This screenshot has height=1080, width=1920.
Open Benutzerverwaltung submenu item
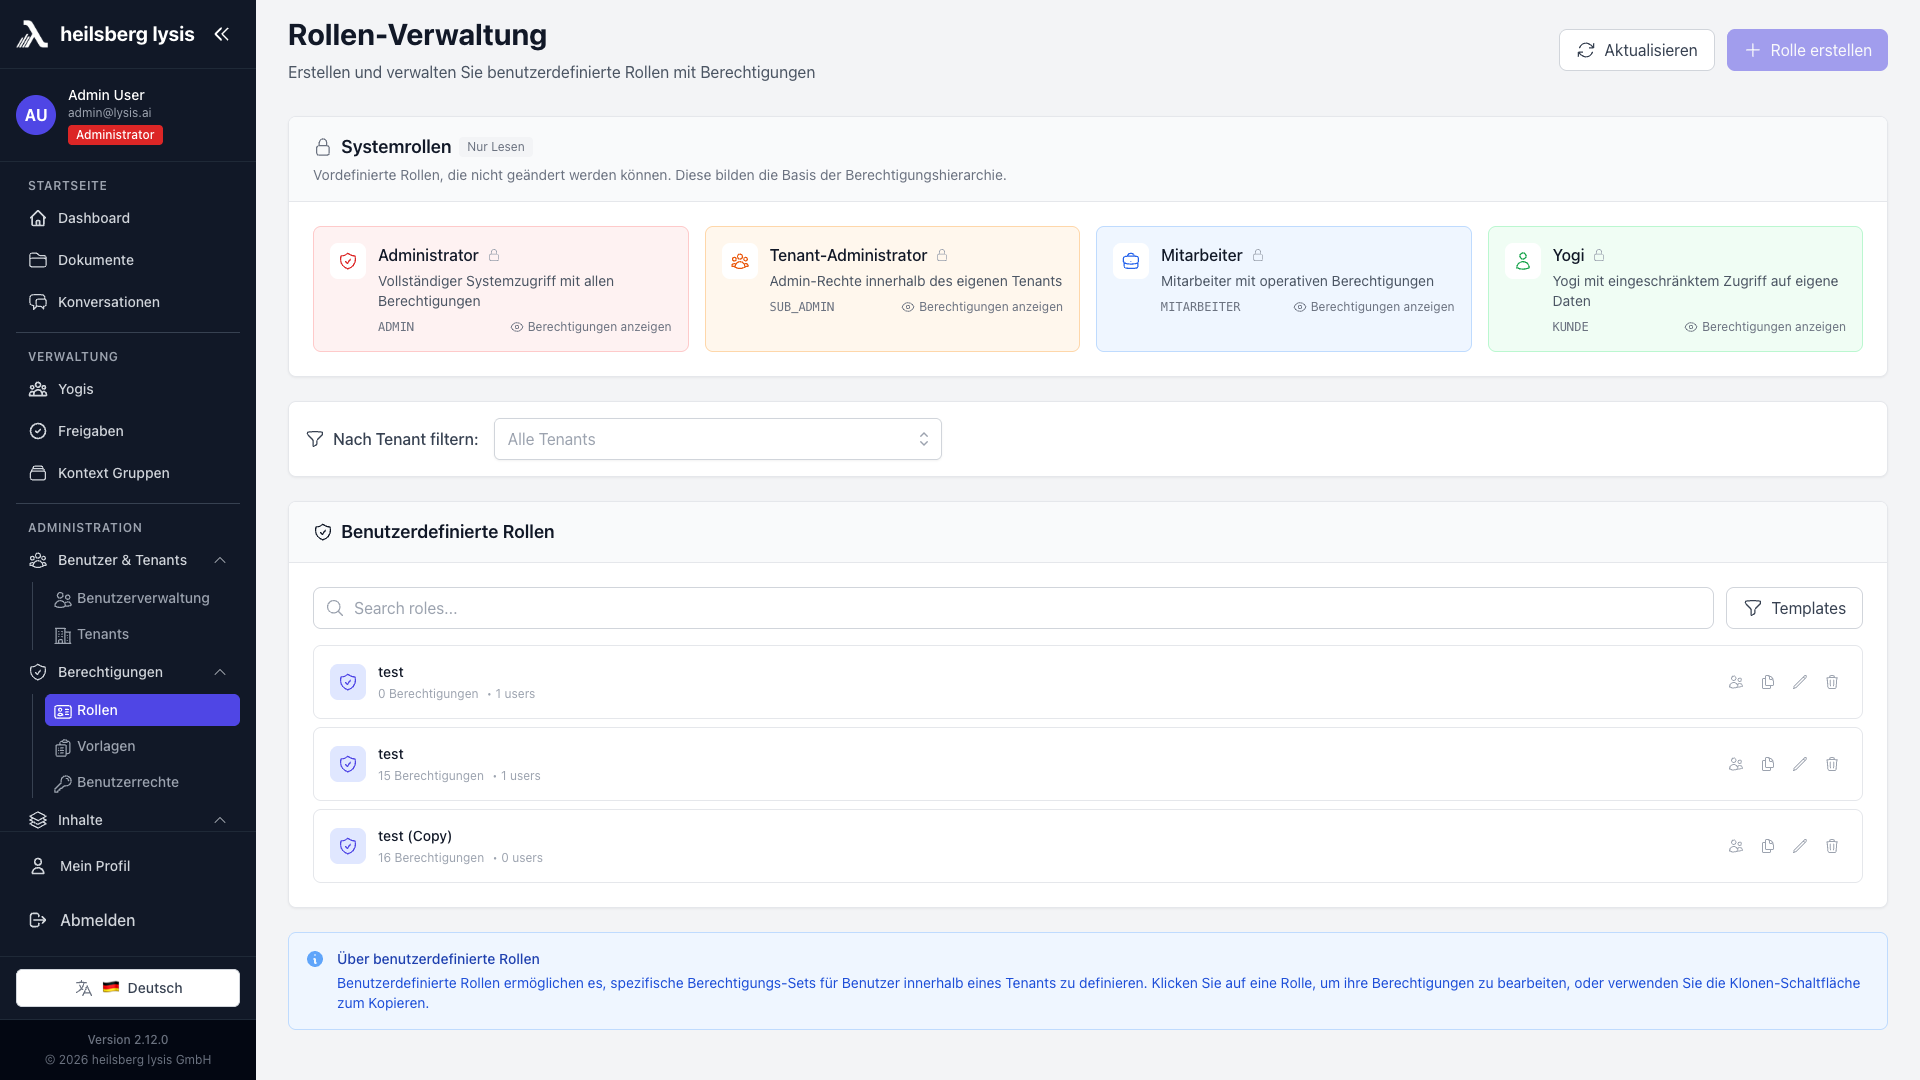click(x=142, y=598)
